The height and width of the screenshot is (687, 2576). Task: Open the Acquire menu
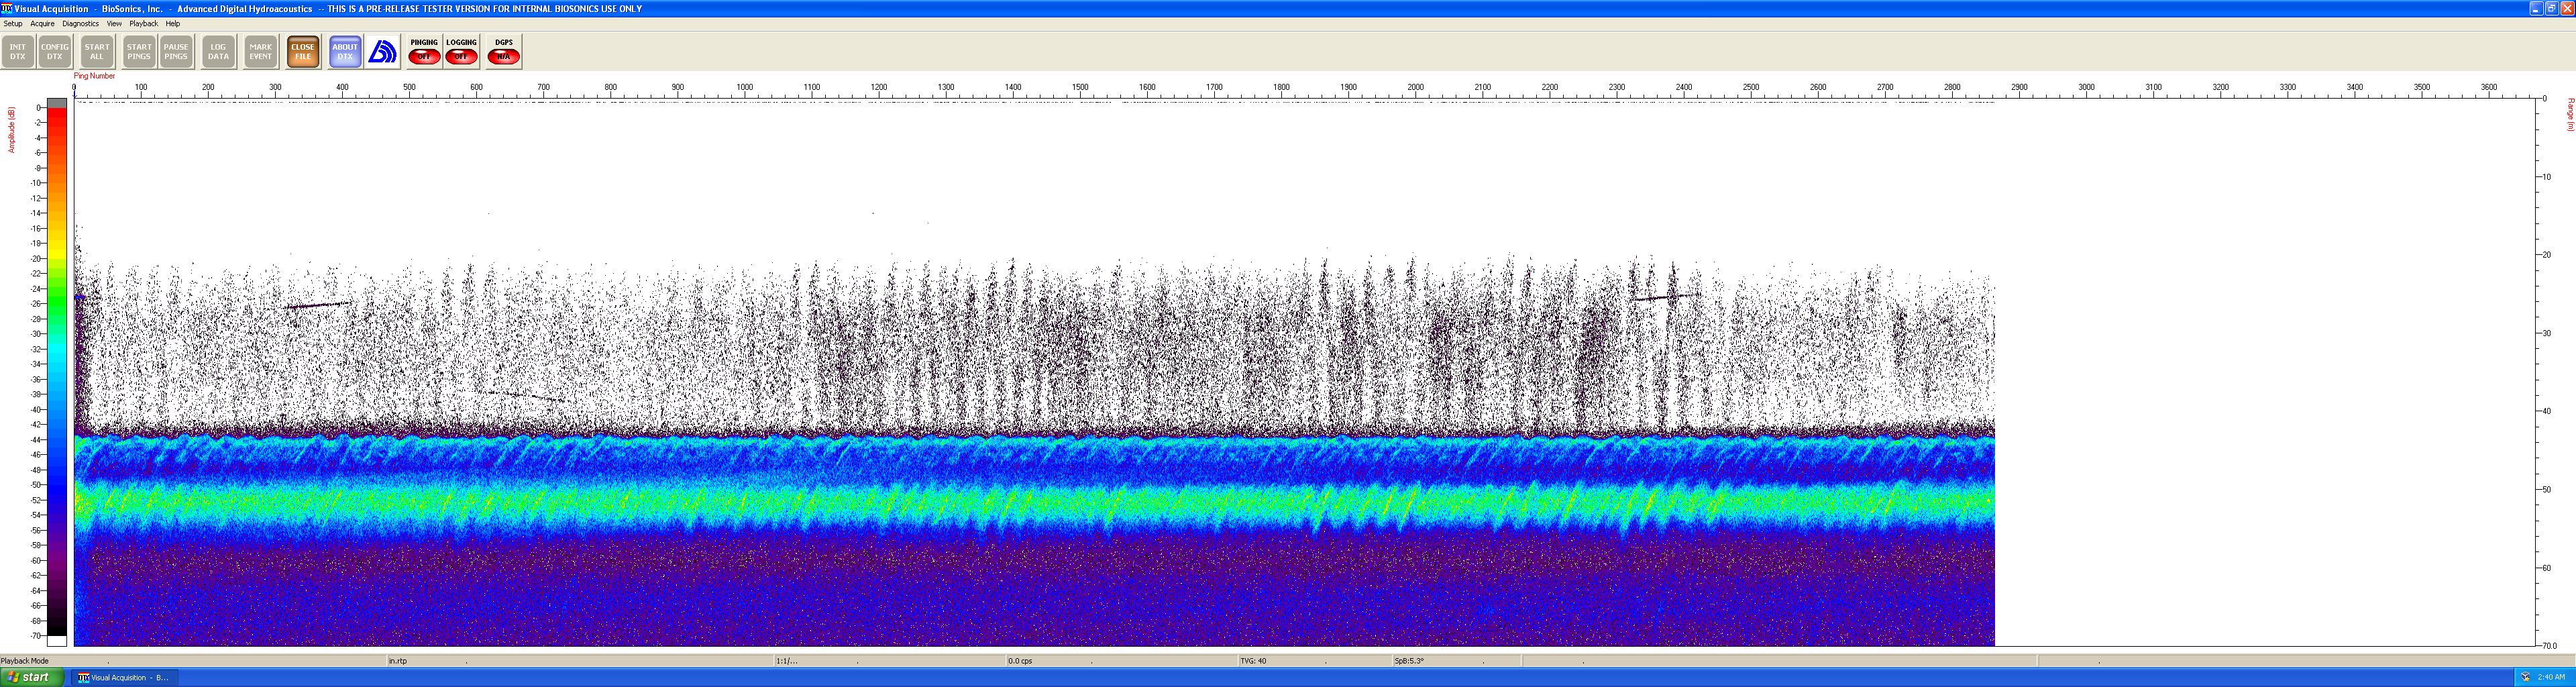(x=42, y=24)
